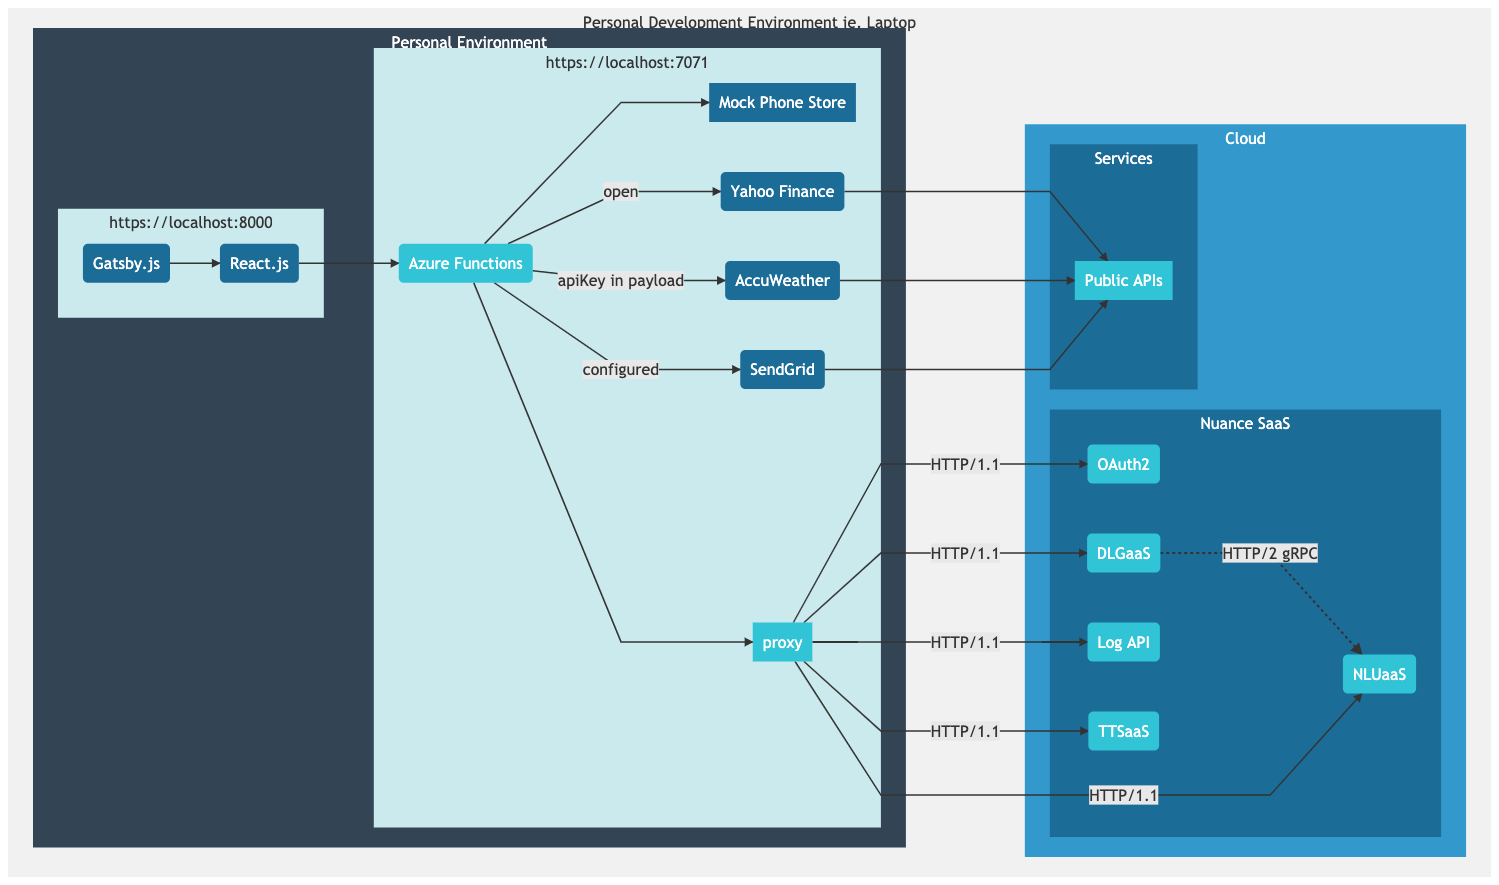The width and height of the screenshot is (1499, 885).
Task: Click HTTP/1.1 label leading to NLUaaS
Action: (1123, 796)
